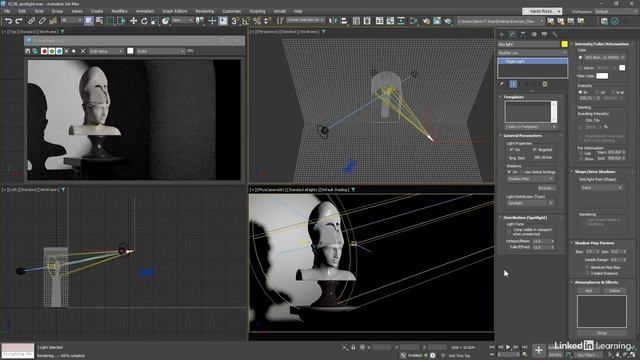The width and height of the screenshot is (640, 360).
Task: Enable Cone visible in viewport checkbox
Action: [509, 232]
